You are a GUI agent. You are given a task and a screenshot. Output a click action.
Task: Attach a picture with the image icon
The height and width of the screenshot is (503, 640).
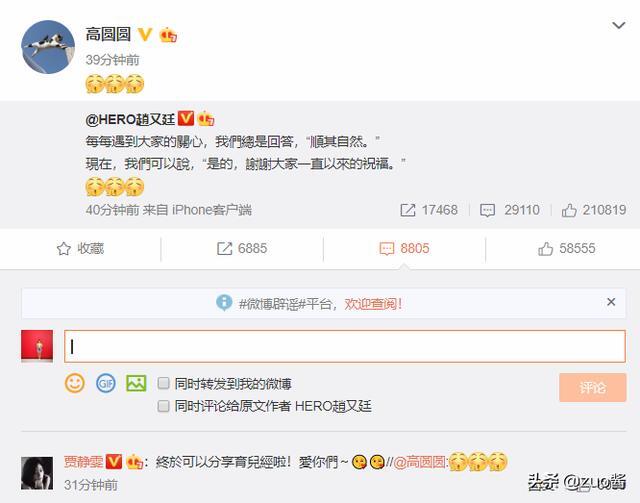(x=136, y=383)
